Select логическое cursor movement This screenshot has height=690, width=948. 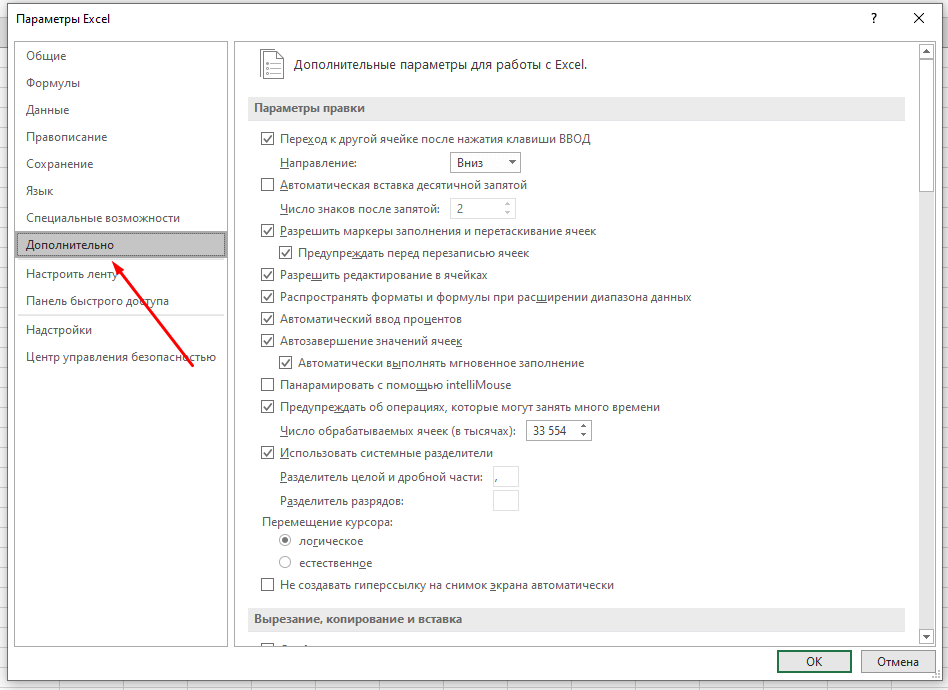[x=285, y=540]
